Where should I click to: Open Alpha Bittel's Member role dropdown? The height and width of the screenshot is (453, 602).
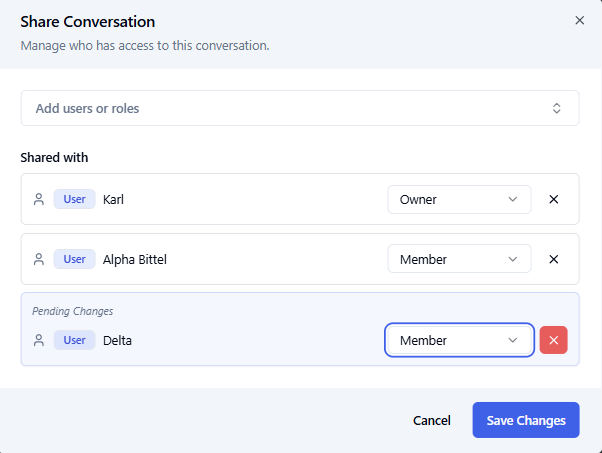(x=459, y=259)
